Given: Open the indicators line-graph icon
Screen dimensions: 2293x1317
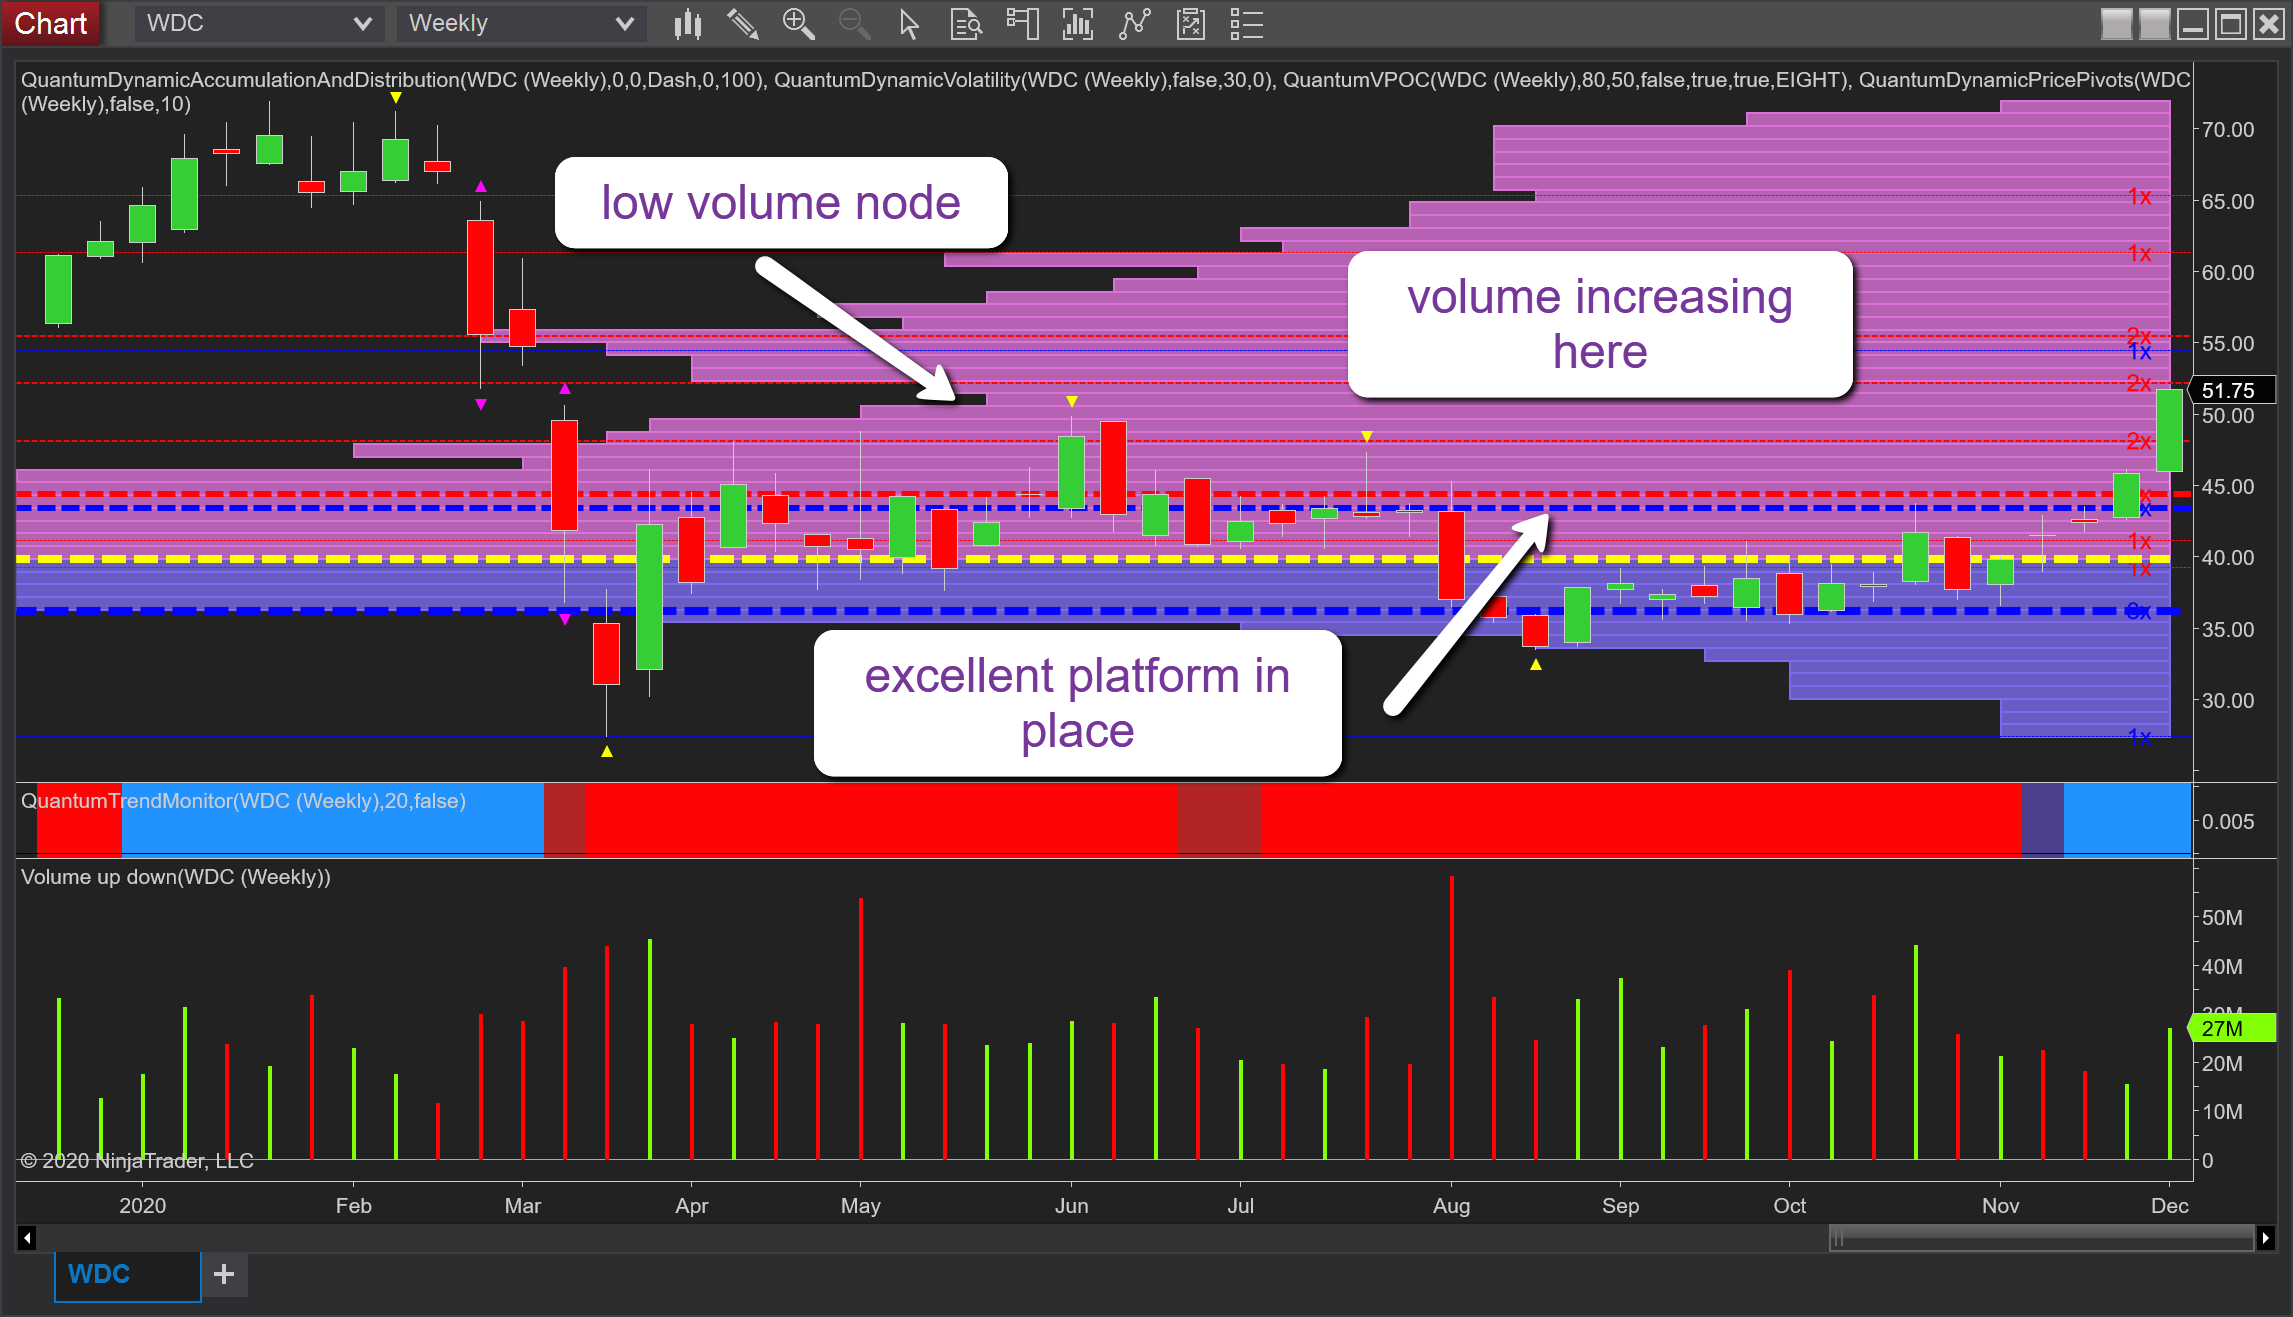Looking at the screenshot, I should click(x=1134, y=24).
